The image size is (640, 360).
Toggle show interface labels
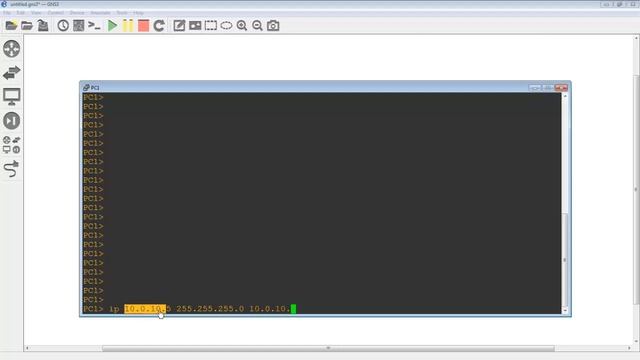[x=78, y=26]
